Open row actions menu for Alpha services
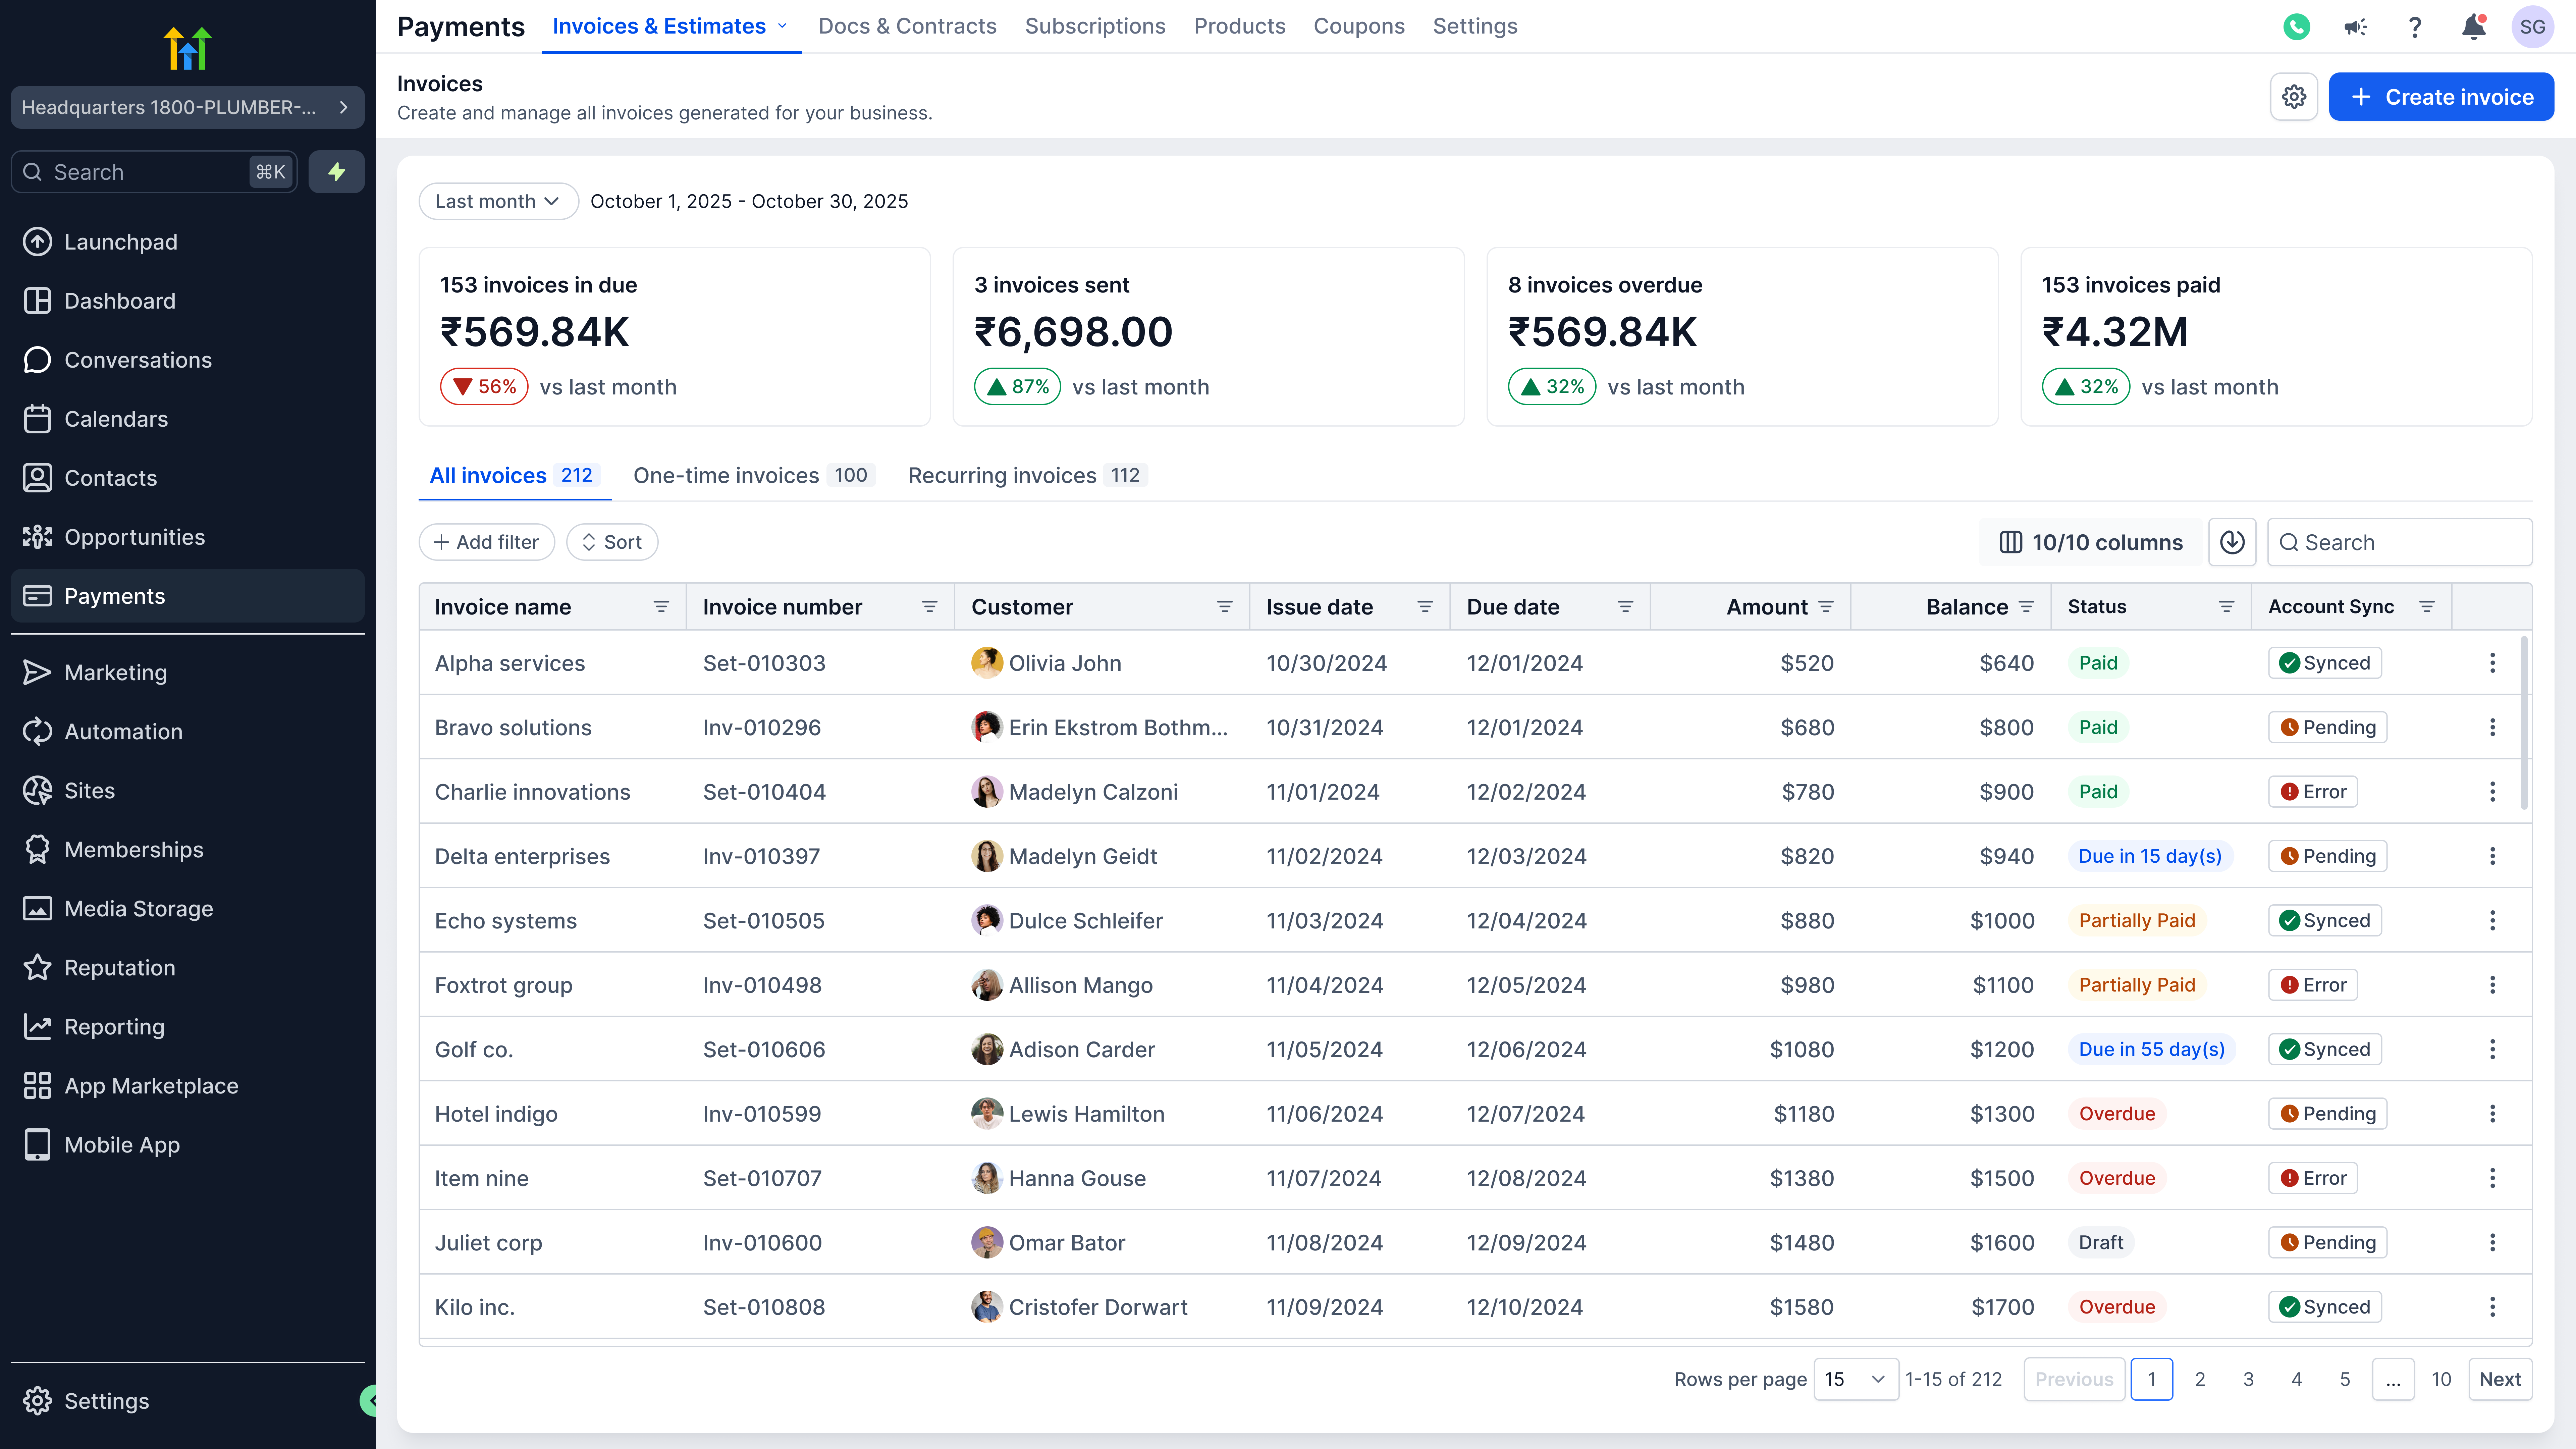Screen dimensions: 2576x1449 pos(2492,663)
